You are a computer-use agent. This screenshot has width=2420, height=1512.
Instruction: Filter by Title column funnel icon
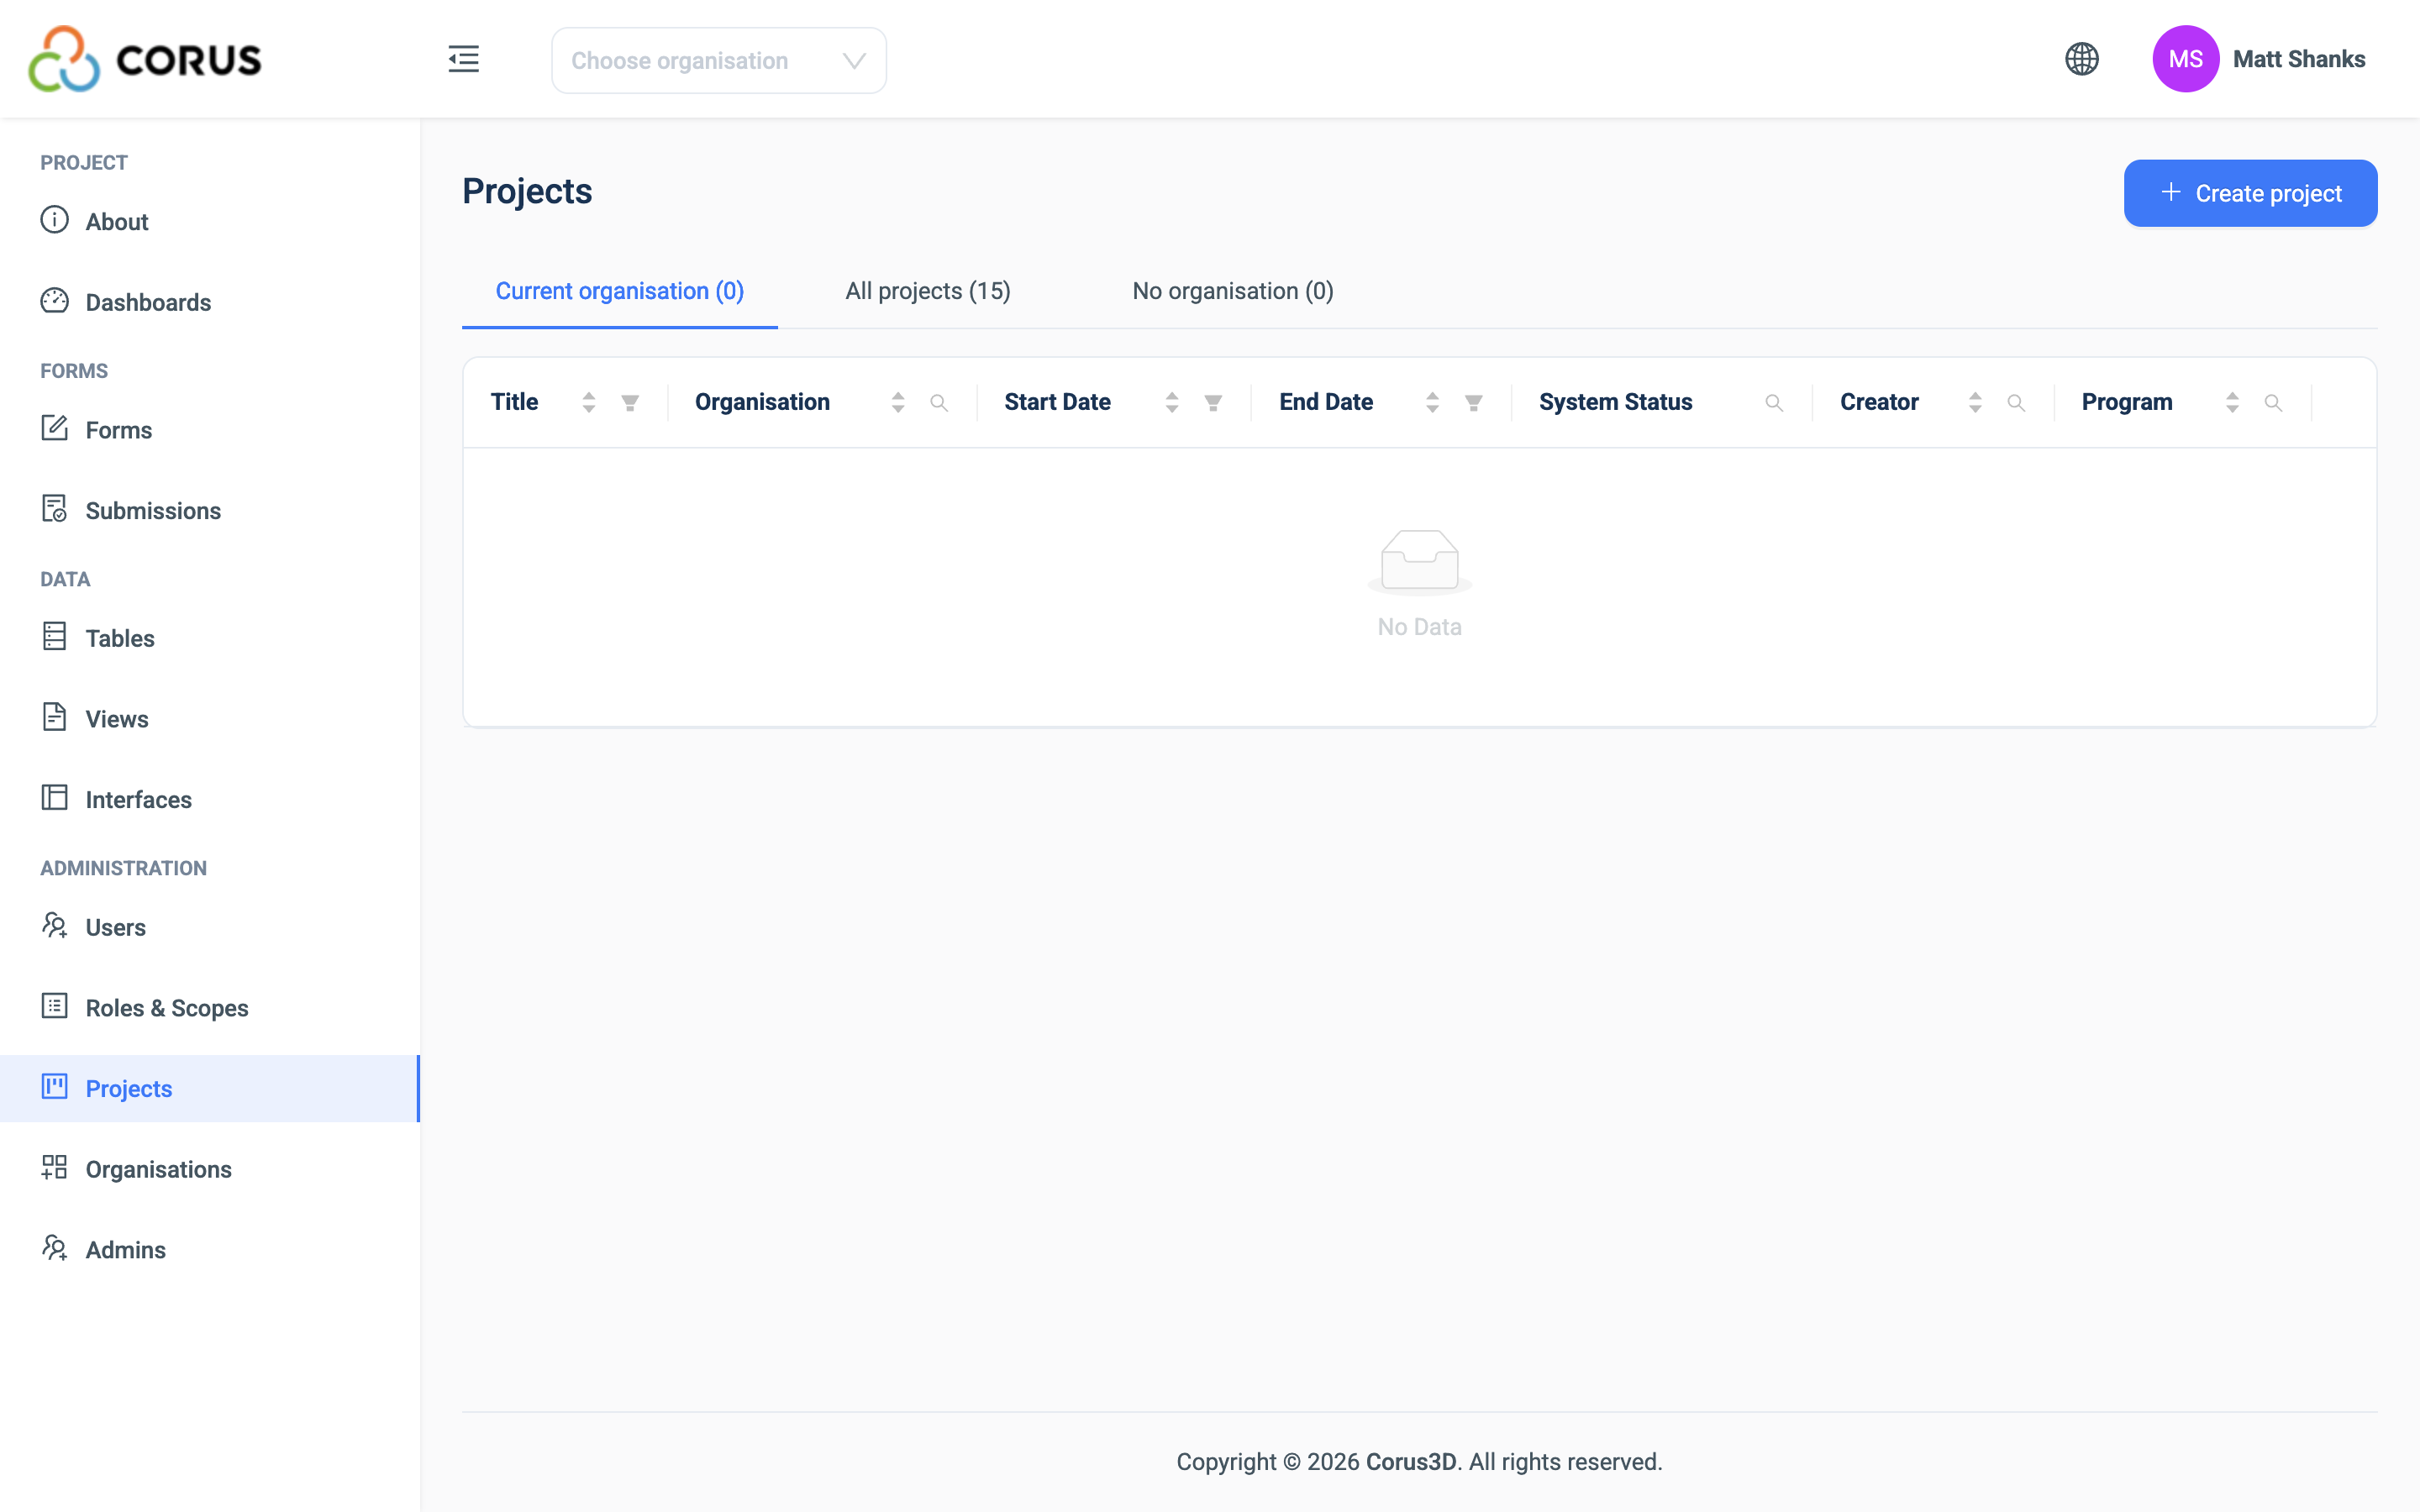click(x=630, y=403)
